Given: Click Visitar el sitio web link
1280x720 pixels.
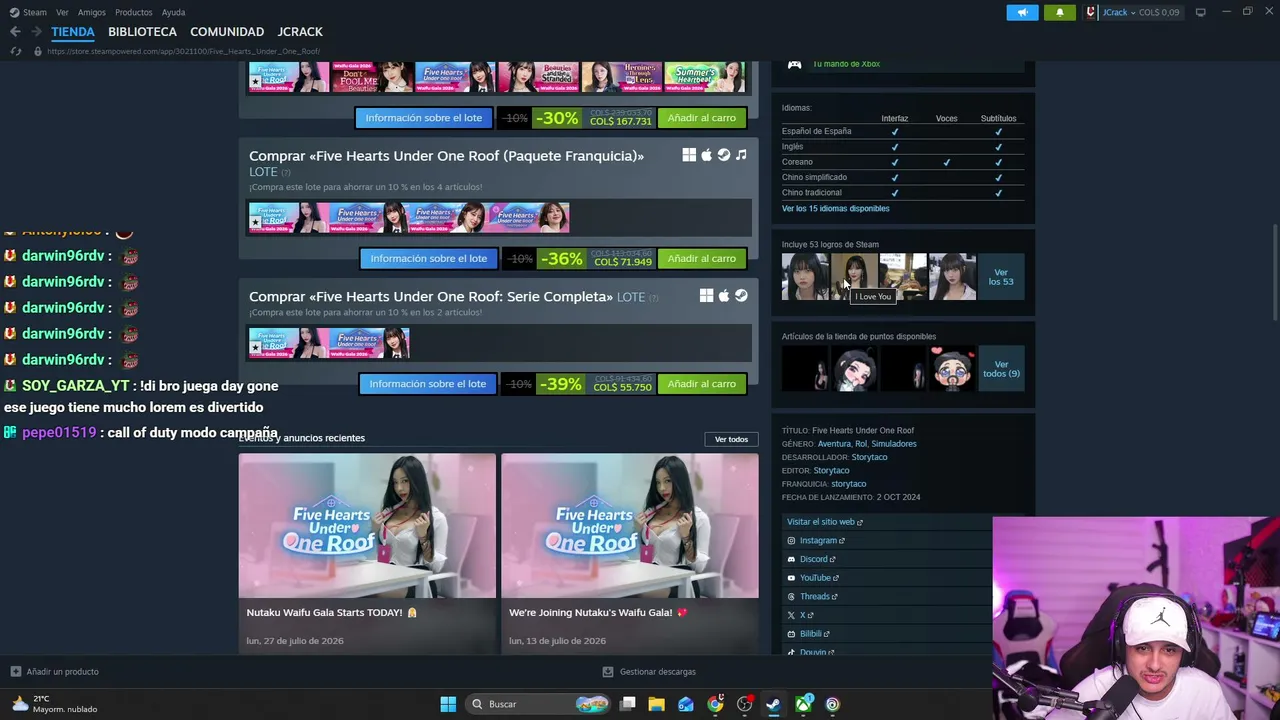Looking at the screenshot, I should point(824,522).
